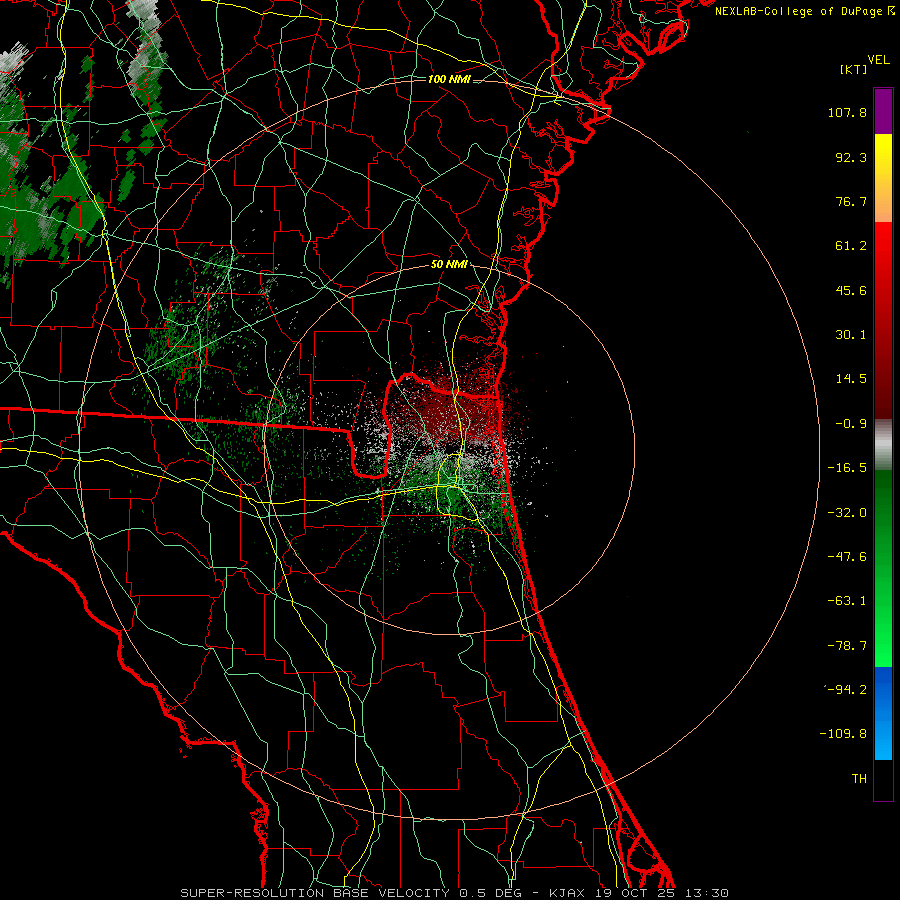Pick the red segment of the color bar

[883, 320]
